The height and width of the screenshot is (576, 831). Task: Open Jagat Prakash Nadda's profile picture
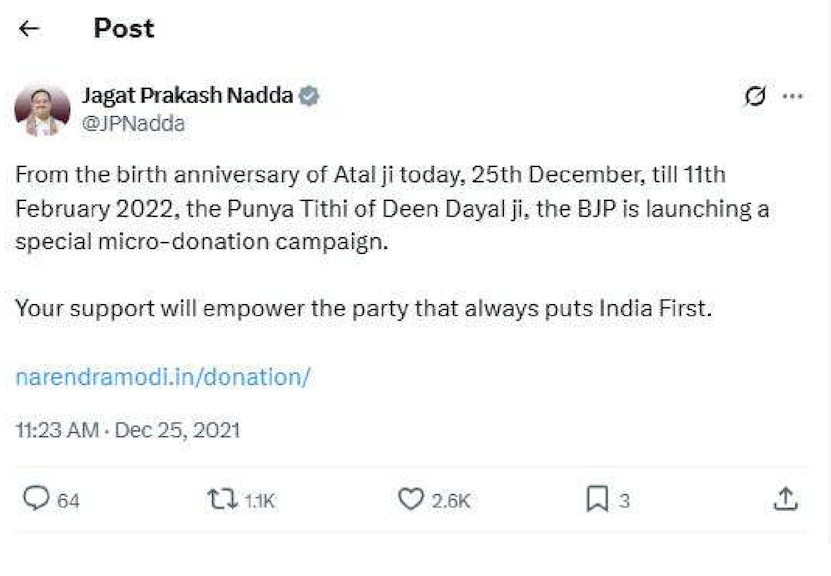(x=42, y=110)
